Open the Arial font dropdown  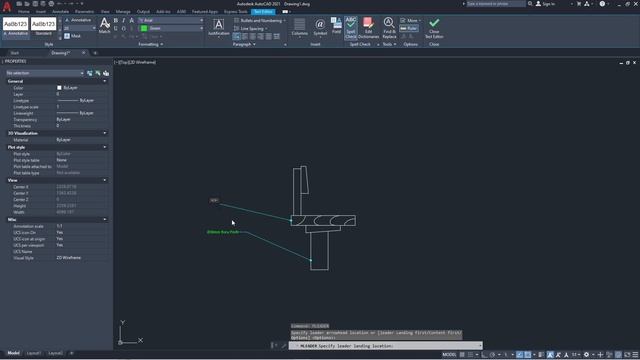(171, 20)
